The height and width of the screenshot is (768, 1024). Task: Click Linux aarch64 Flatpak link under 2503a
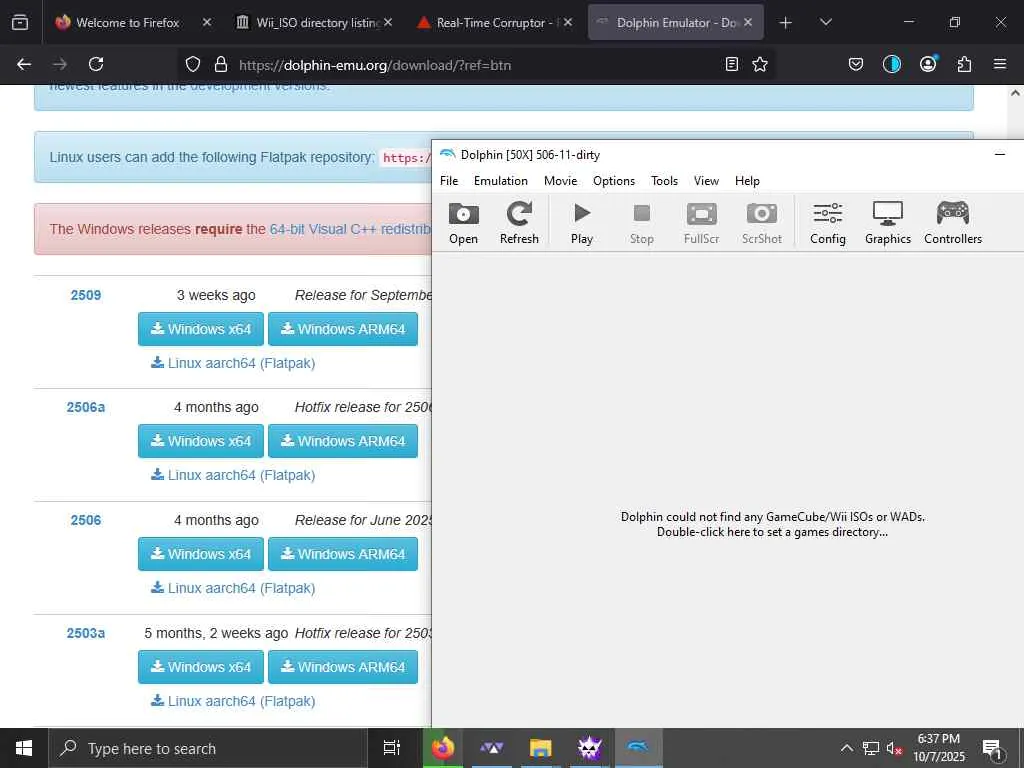[233, 701]
